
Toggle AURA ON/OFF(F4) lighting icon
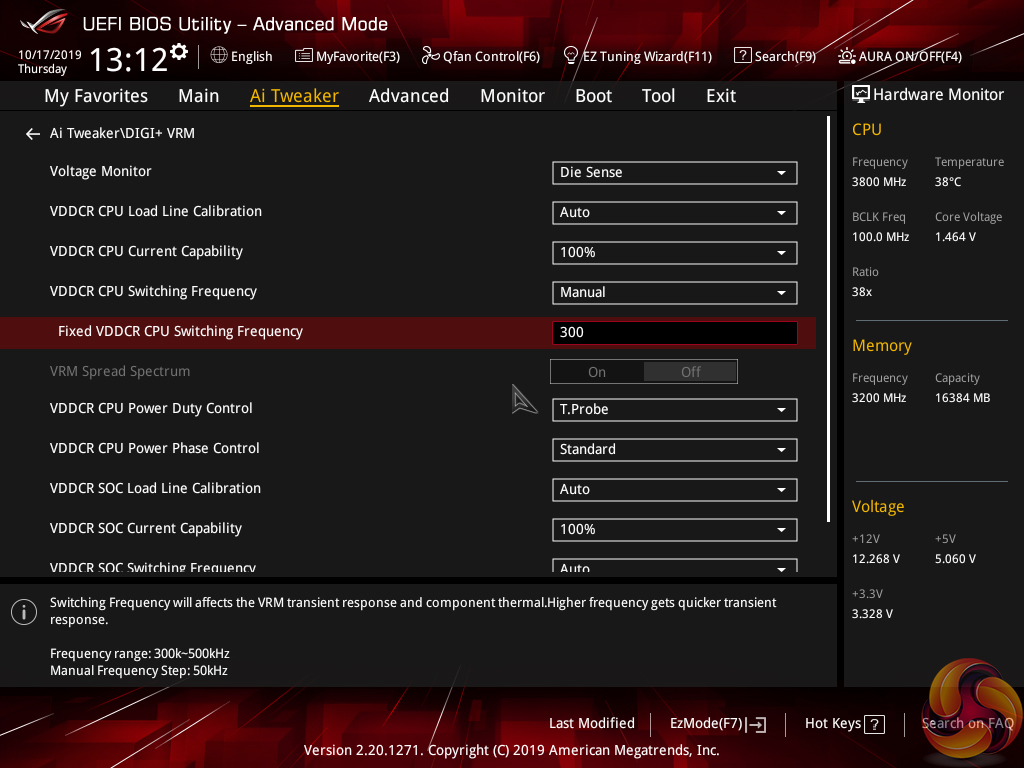(x=847, y=56)
